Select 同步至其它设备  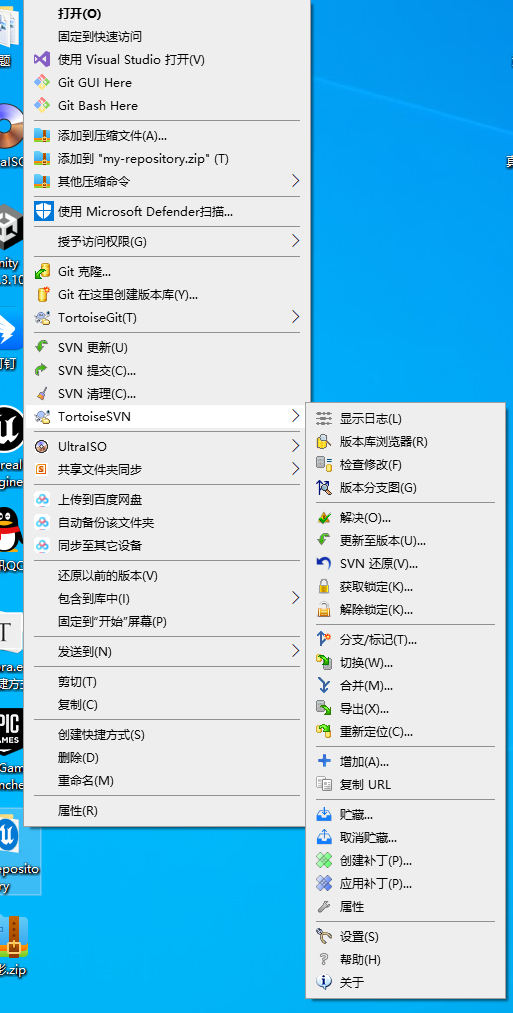[167, 546]
